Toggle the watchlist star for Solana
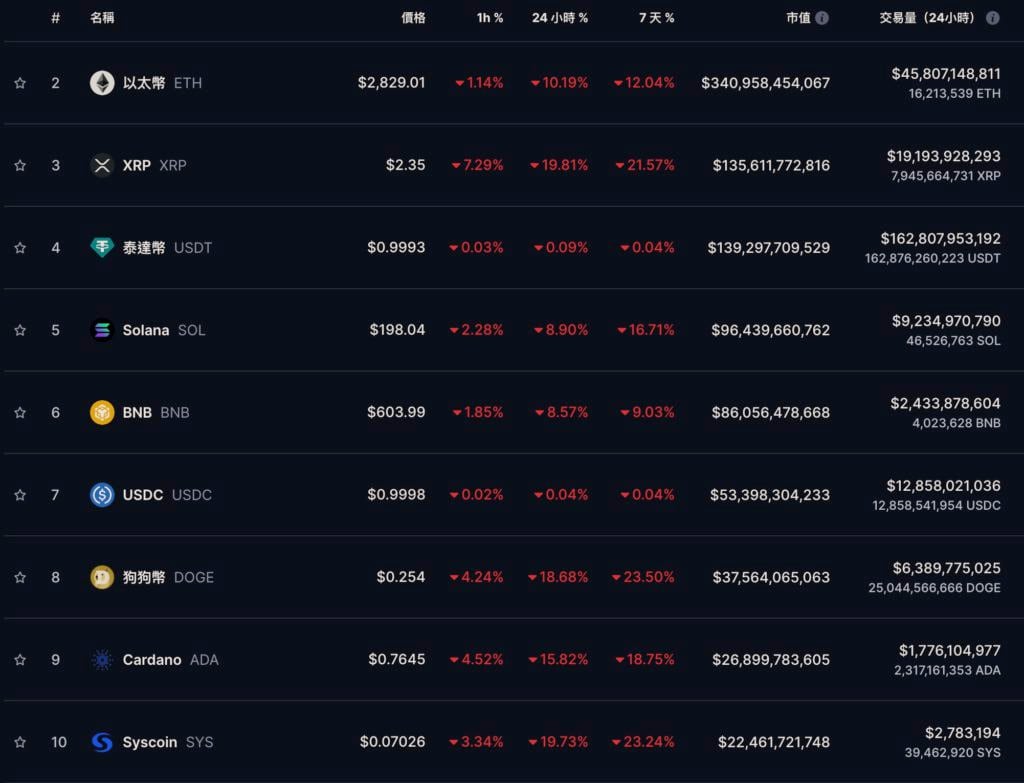Viewport: 1024px width, 783px height. pos(20,330)
